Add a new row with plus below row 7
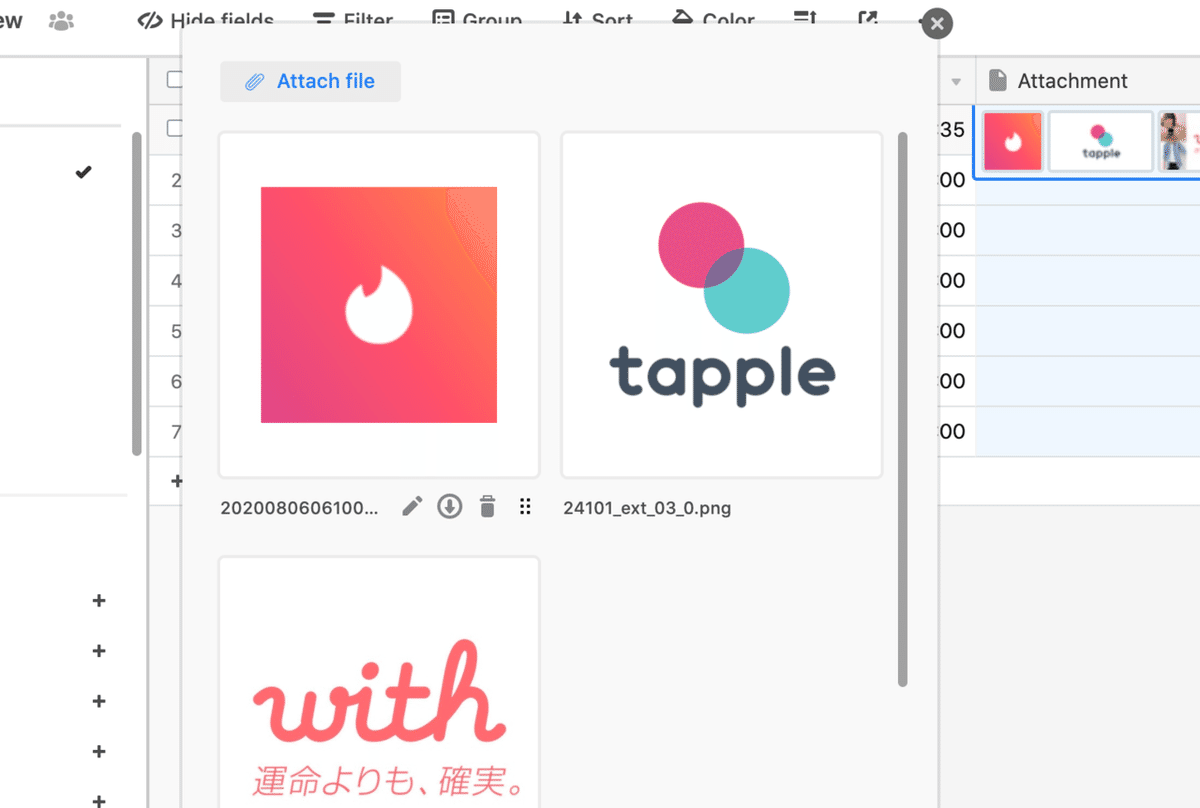The width and height of the screenshot is (1200, 808). point(177,481)
